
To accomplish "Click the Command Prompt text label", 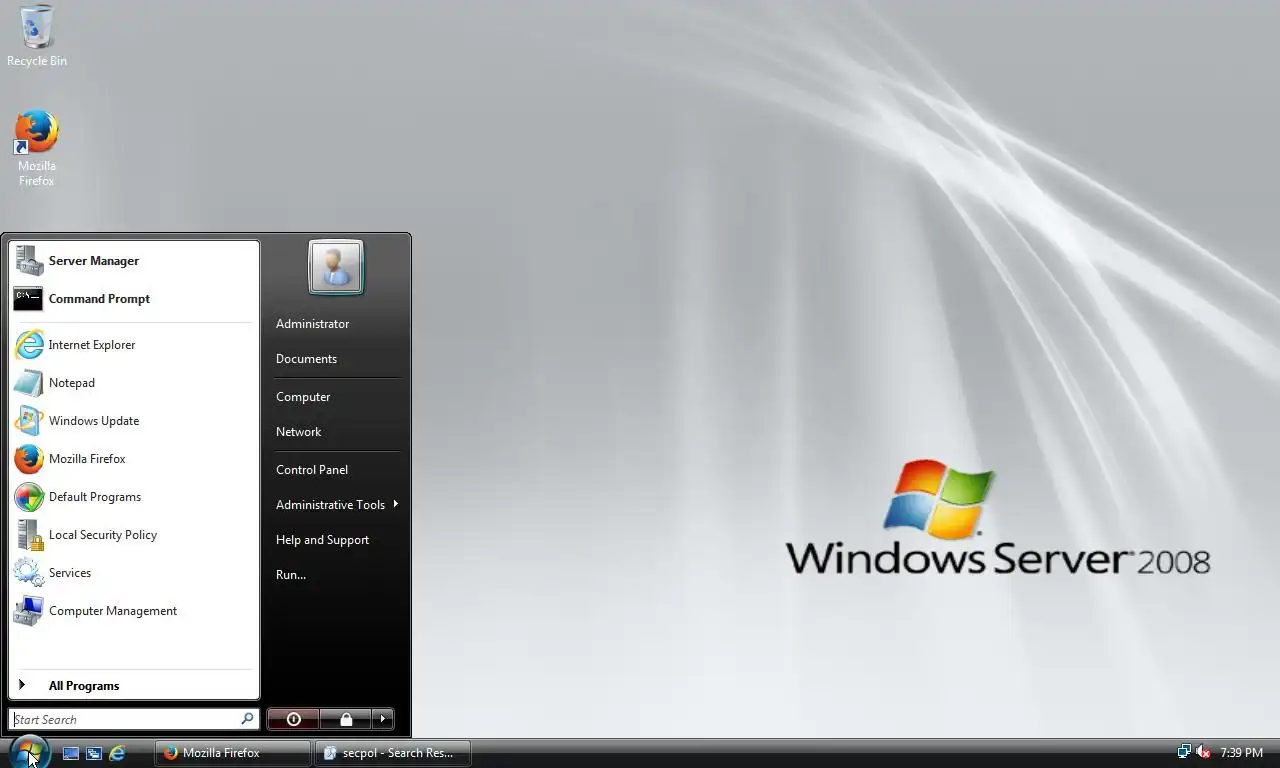I will (99, 299).
